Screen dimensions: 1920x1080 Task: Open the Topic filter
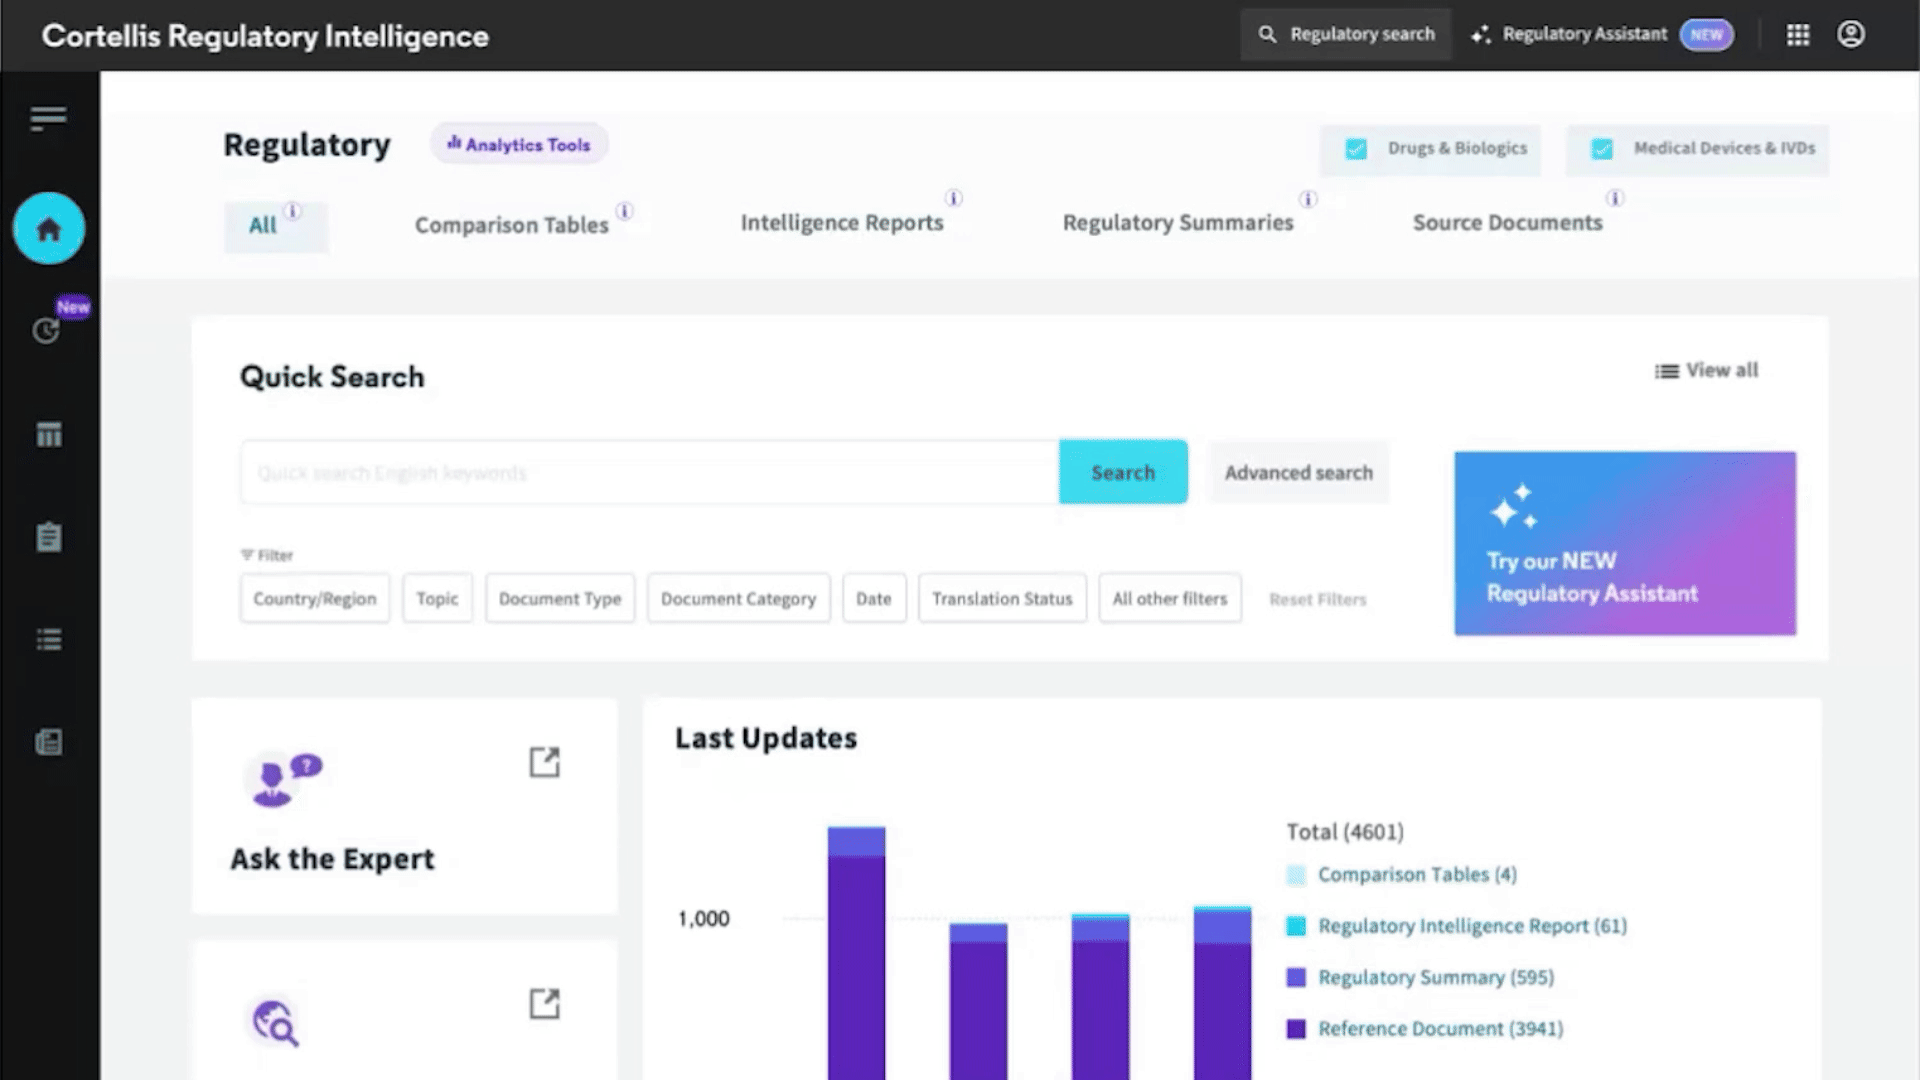coord(437,598)
